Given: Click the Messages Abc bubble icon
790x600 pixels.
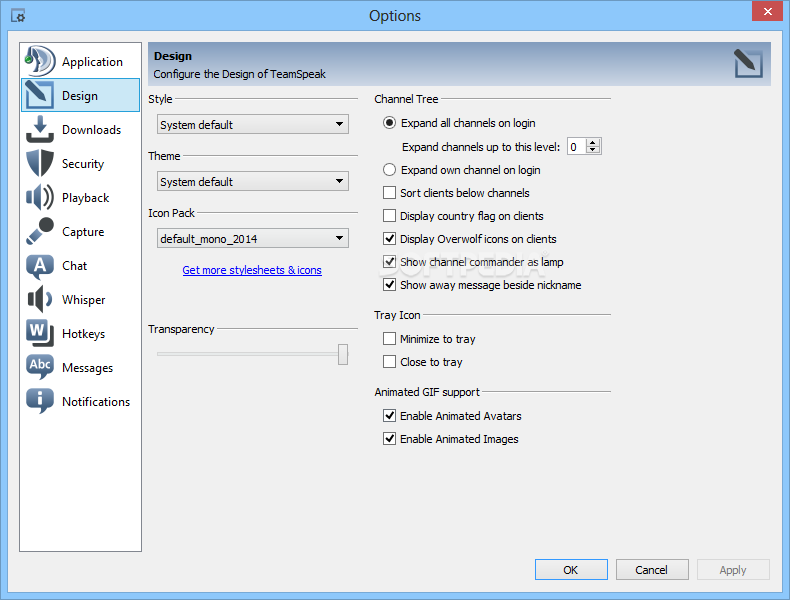Looking at the screenshot, I should (x=40, y=367).
